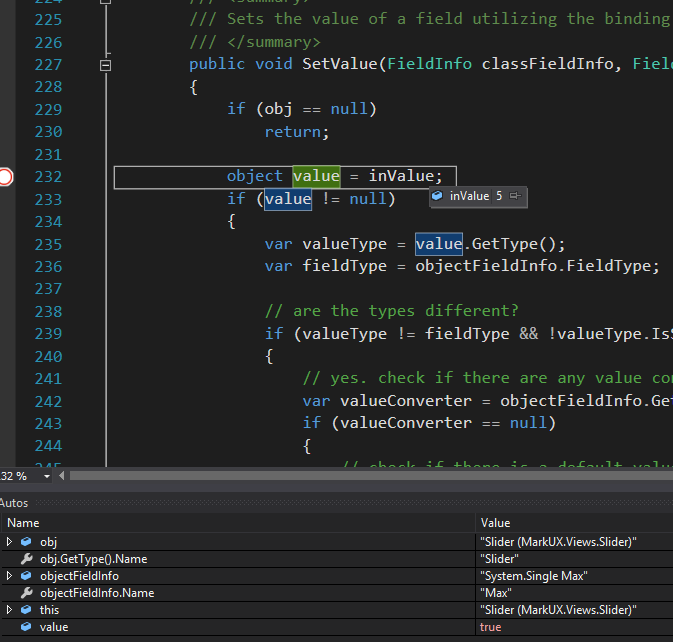Click the cube icon beside this
Screen dimensions: 673x642
[26, 609]
